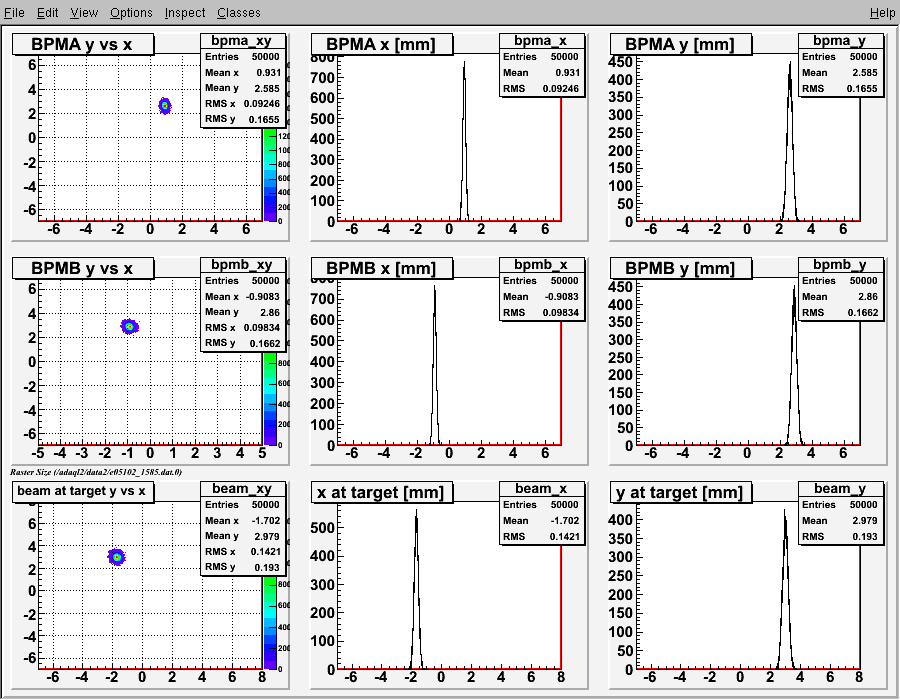Click the BPMB y histogram peak
900x700 pixels.
794,288
